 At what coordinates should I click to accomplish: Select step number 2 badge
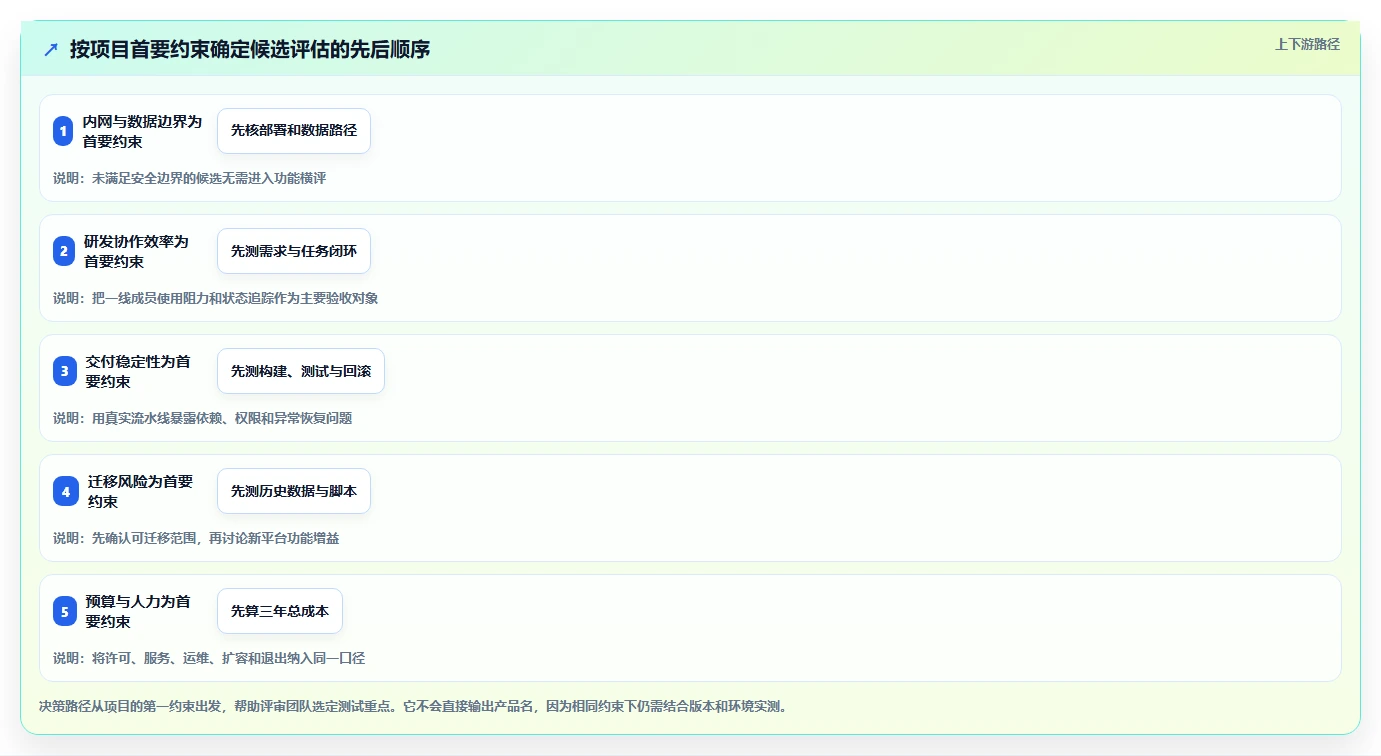pyautogui.click(x=63, y=251)
